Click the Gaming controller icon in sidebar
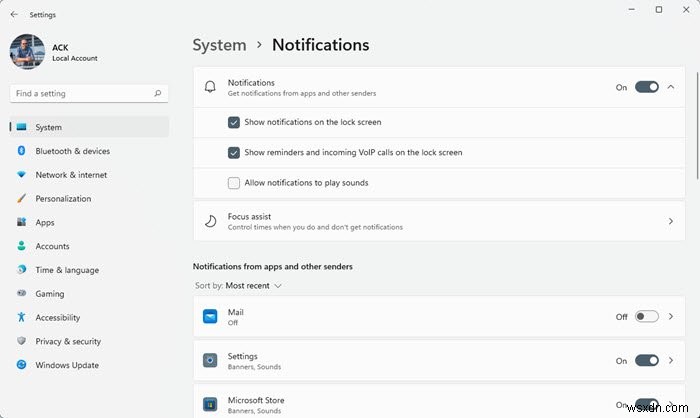 pyautogui.click(x=21, y=294)
